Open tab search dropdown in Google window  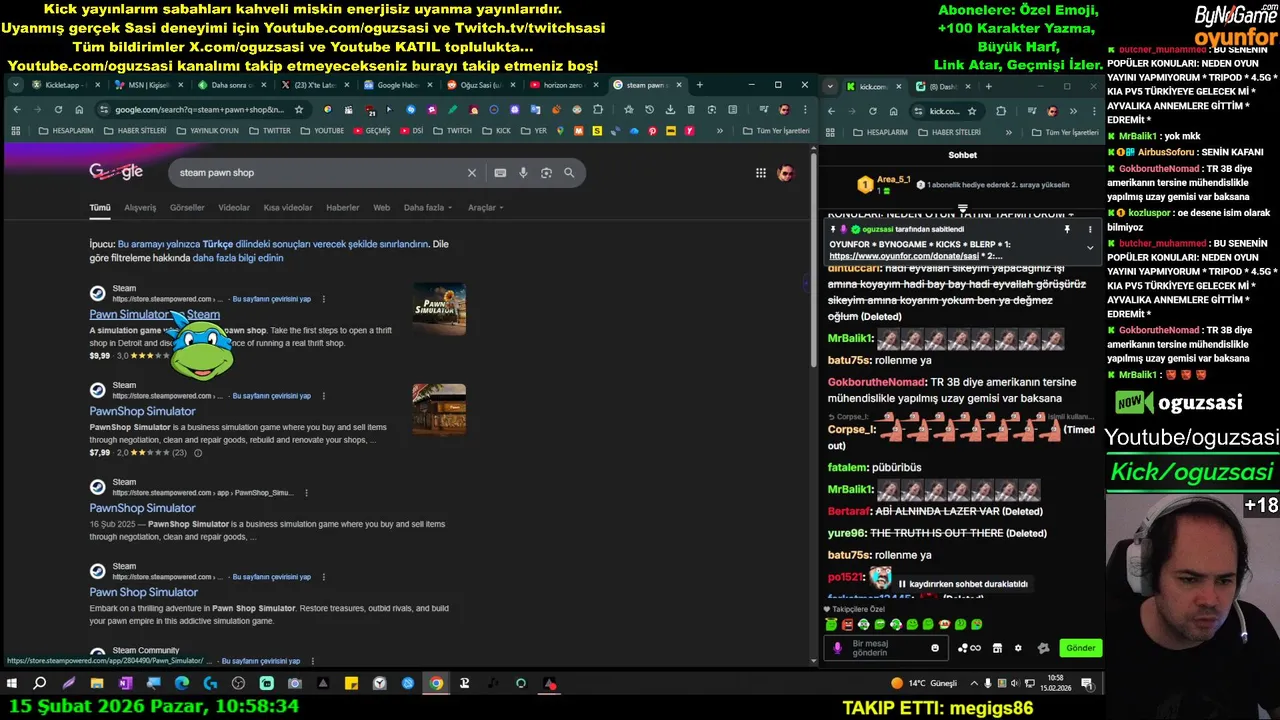(x=16, y=85)
